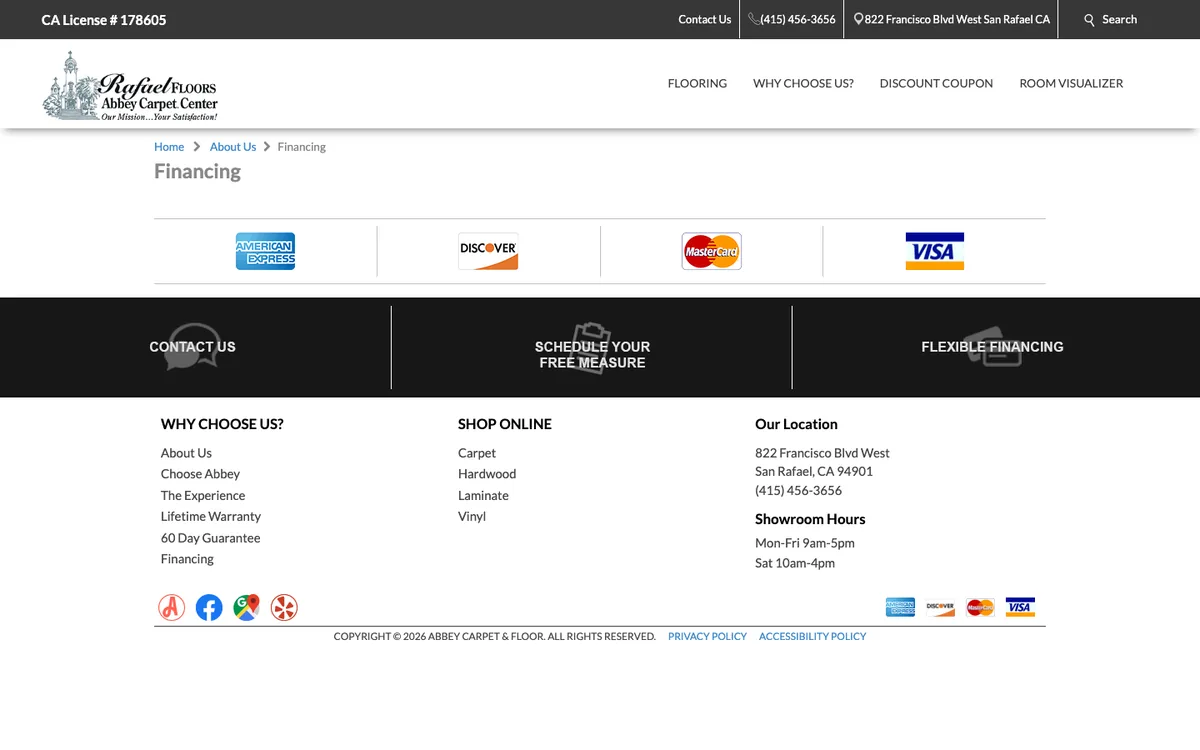Screen dimensions: 1200x750
Task: Click the Financing page heading
Action: pos(197,172)
